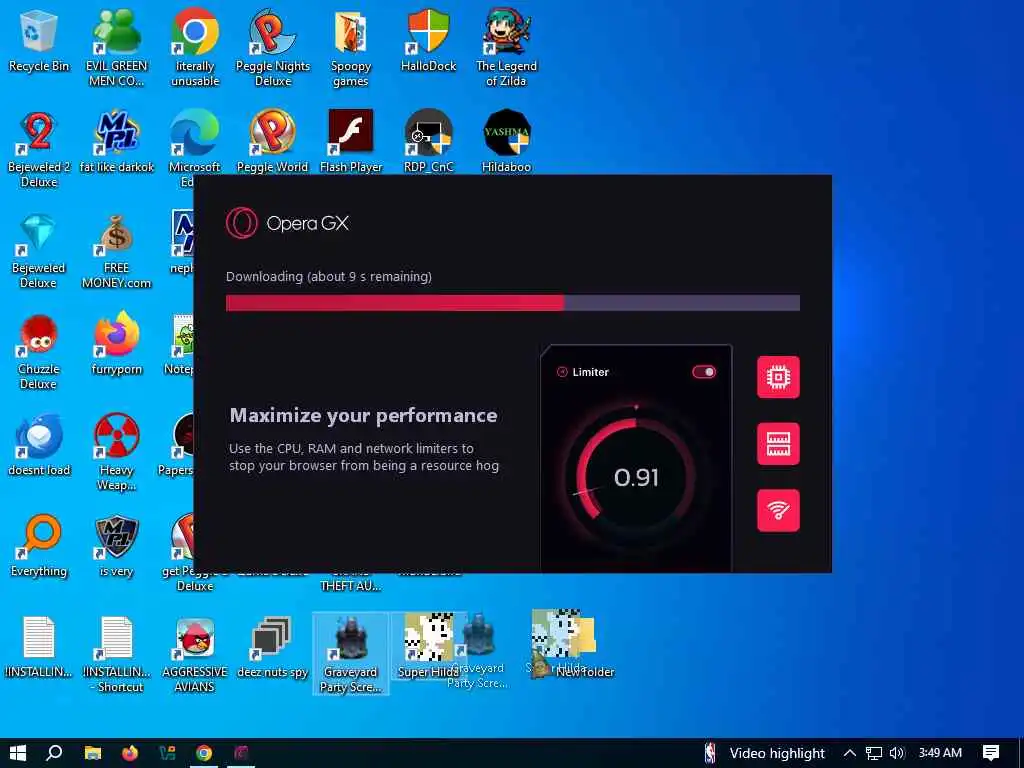The width and height of the screenshot is (1024, 768).
Task: Toggle the Limiter switch in Opera GX installer
Action: coord(704,372)
